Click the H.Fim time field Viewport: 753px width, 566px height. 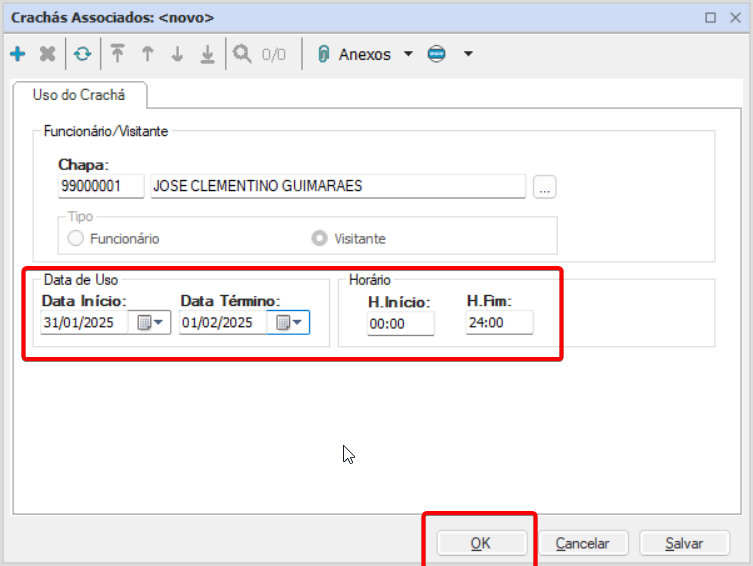point(499,322)
